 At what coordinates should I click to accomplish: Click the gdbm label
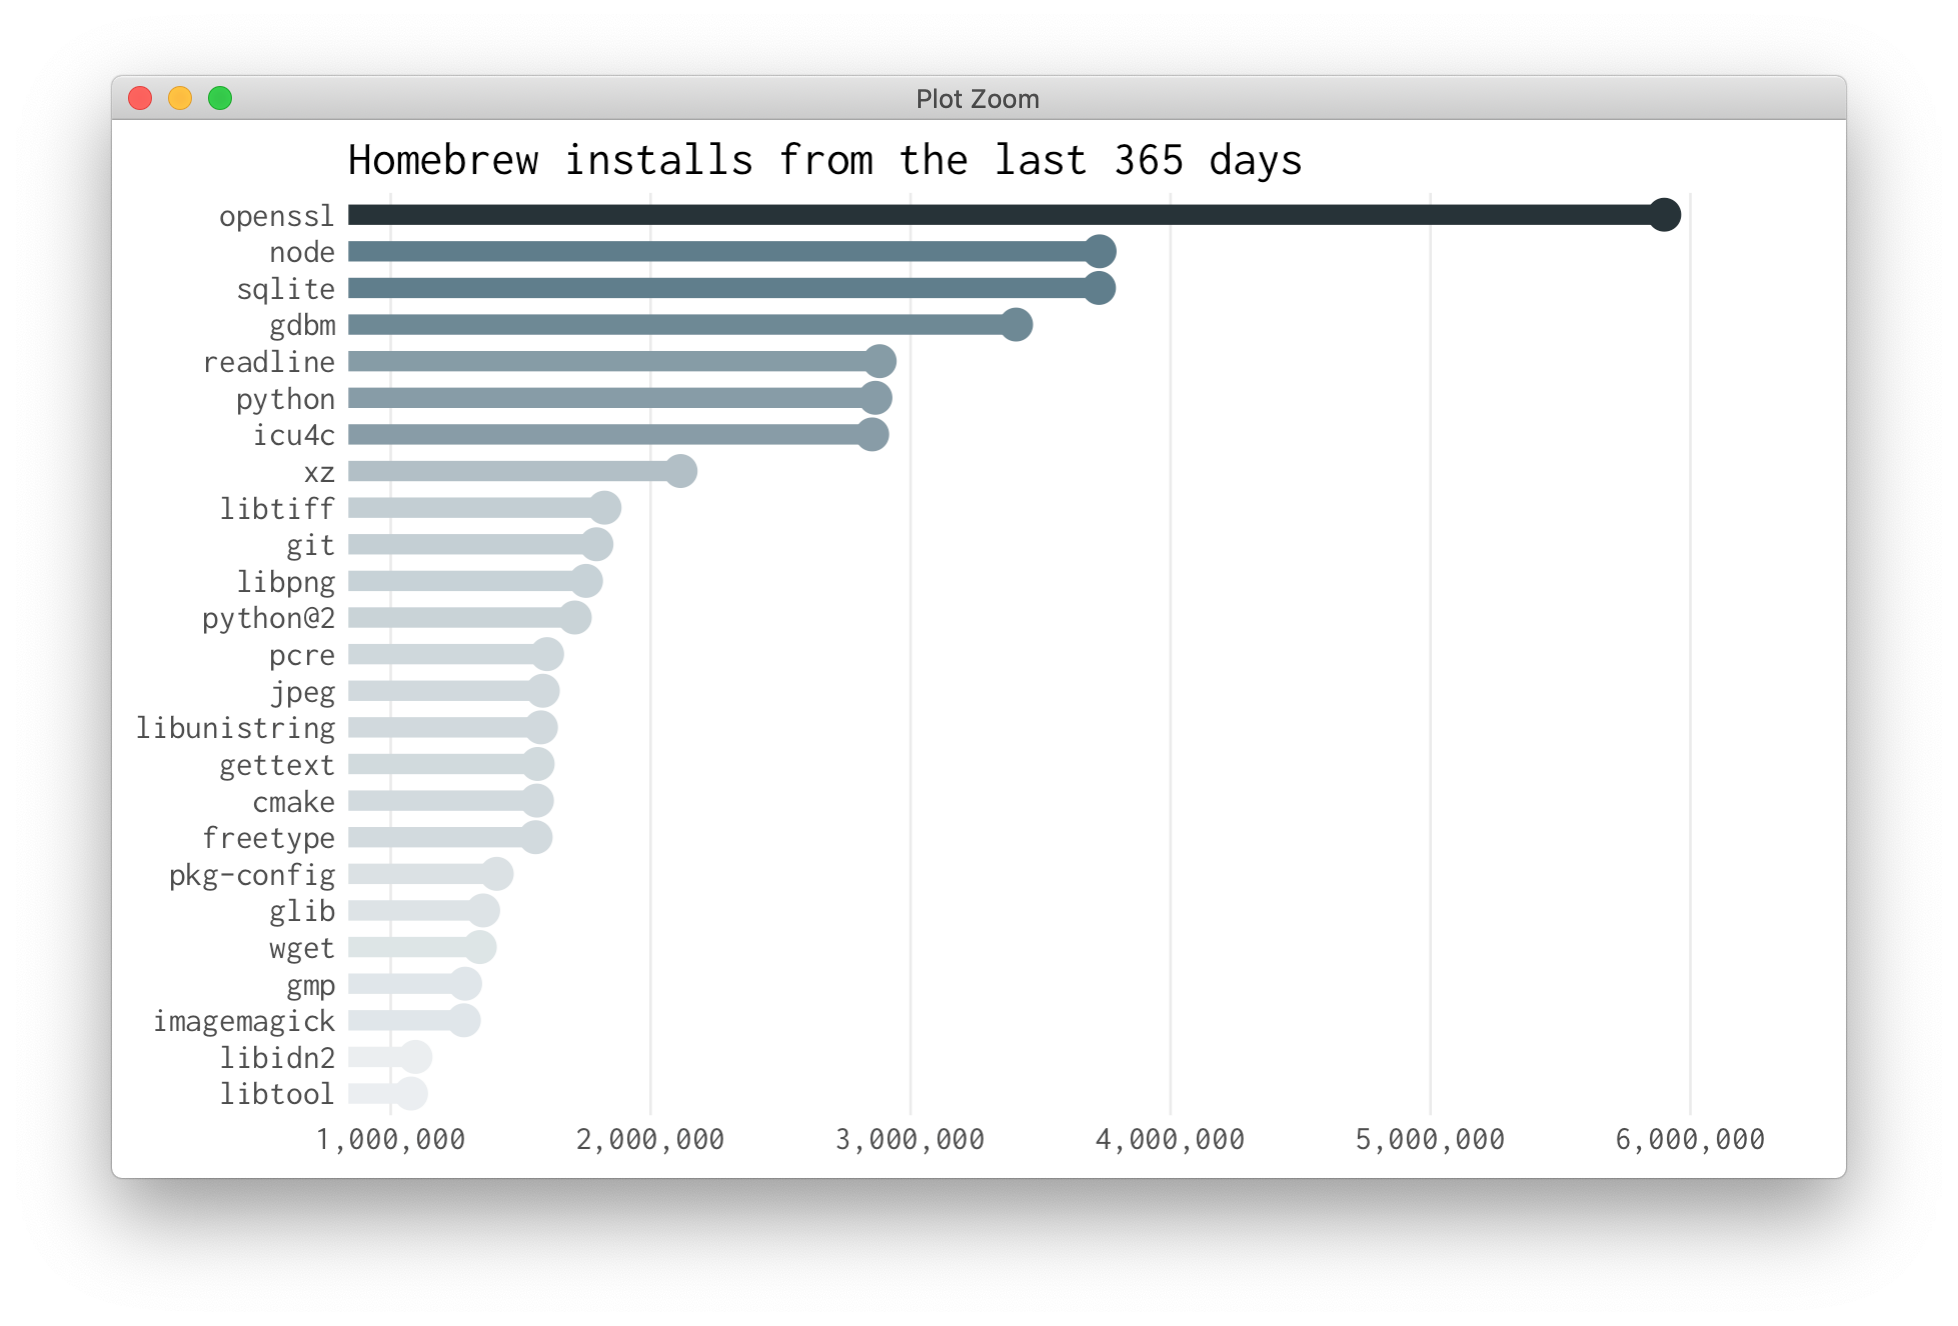tap(302, 326)
